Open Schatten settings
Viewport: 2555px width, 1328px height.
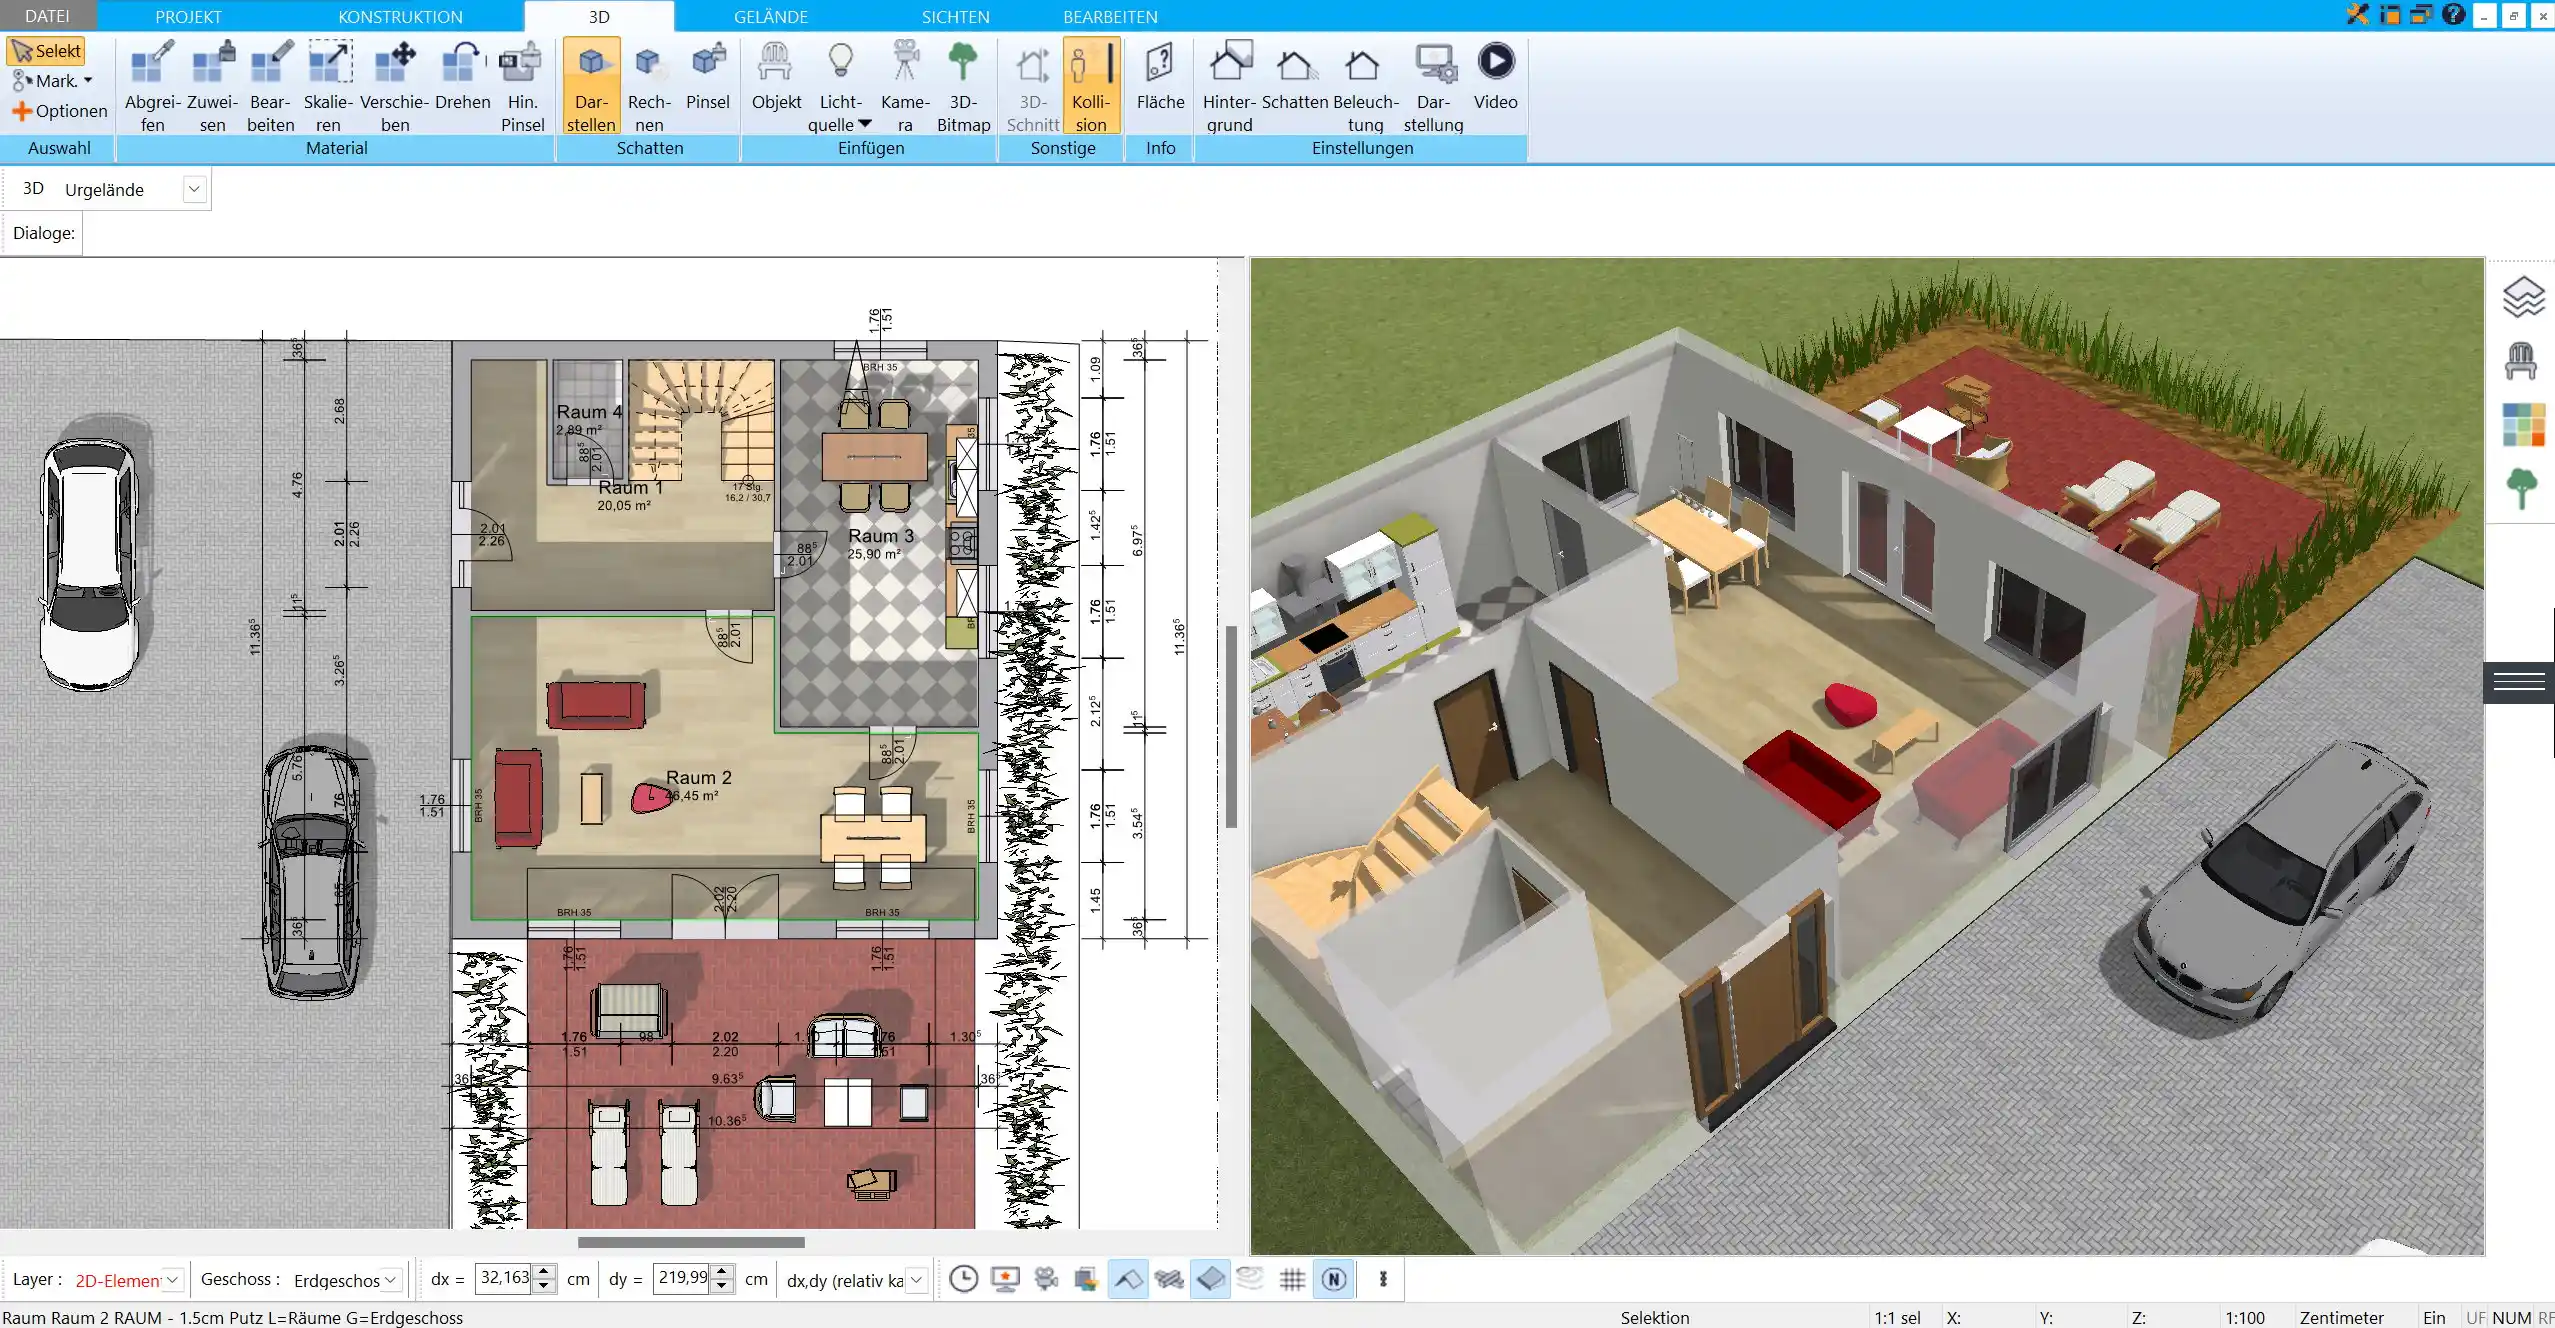pos(1295,76)
